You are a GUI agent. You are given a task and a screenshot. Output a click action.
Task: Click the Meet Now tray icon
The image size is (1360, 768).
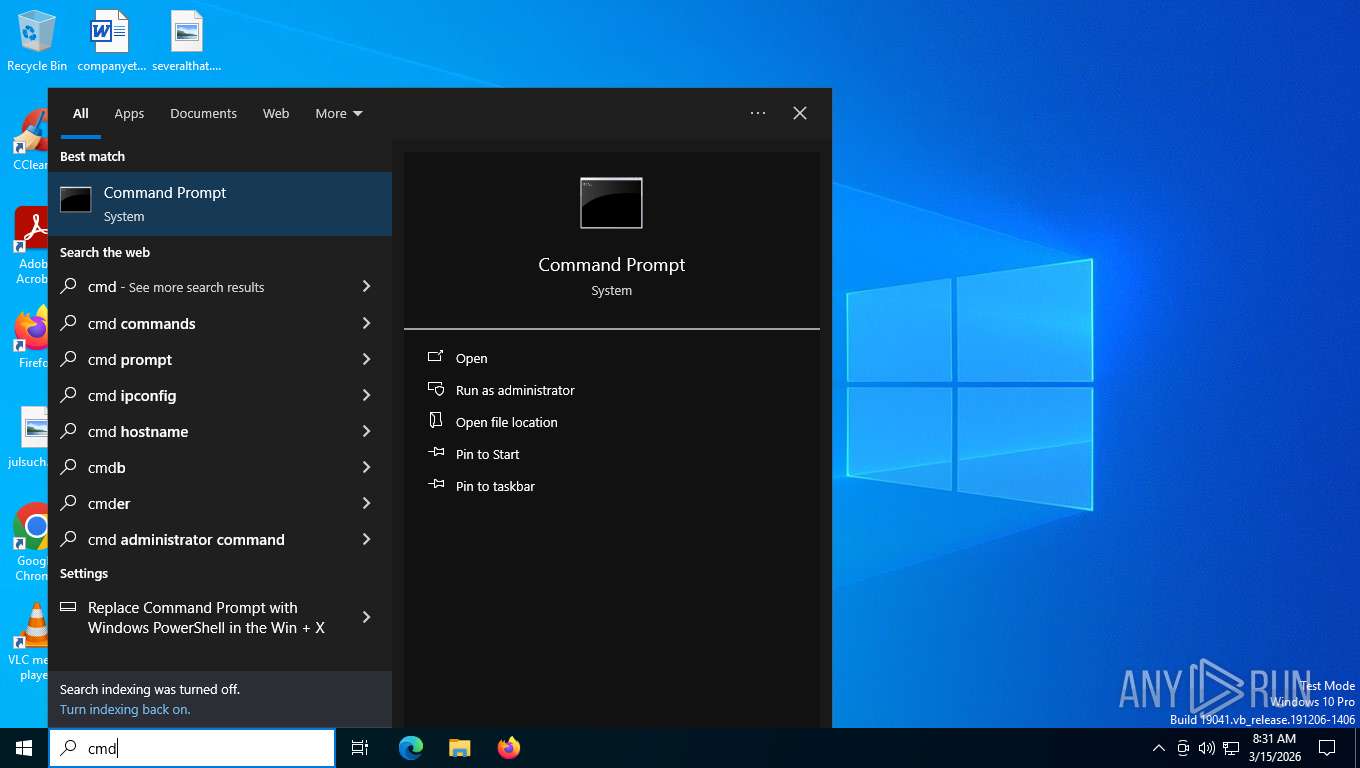1183,748
